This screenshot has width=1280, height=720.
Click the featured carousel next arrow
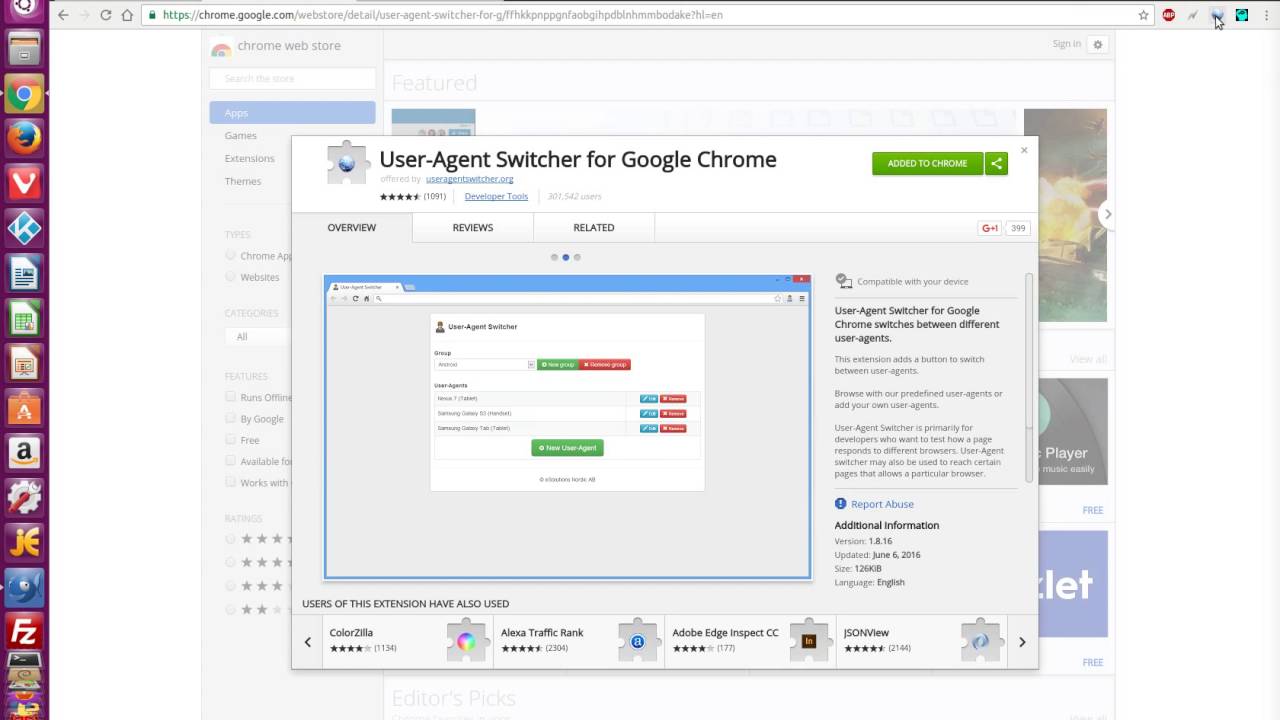coord(1107,214)
